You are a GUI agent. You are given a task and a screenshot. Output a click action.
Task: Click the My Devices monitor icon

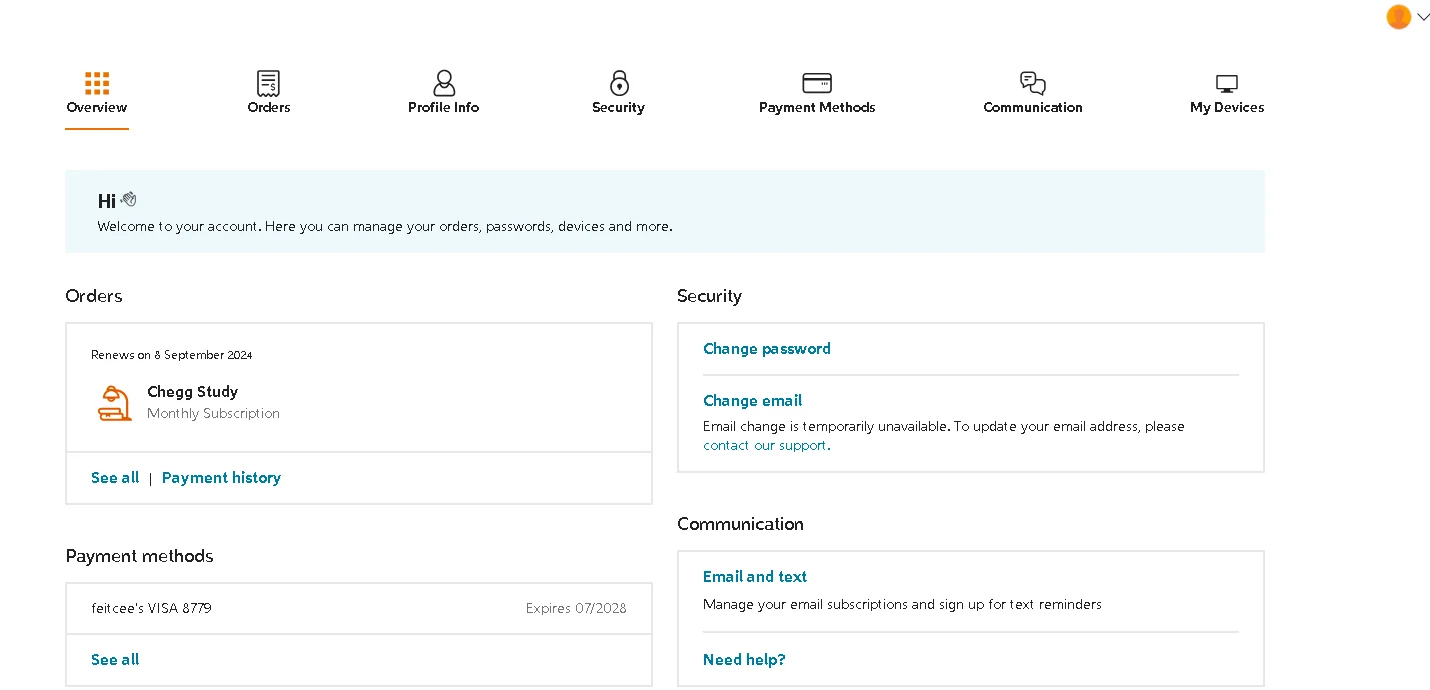pyautogui.click(x=1227, y=84)
